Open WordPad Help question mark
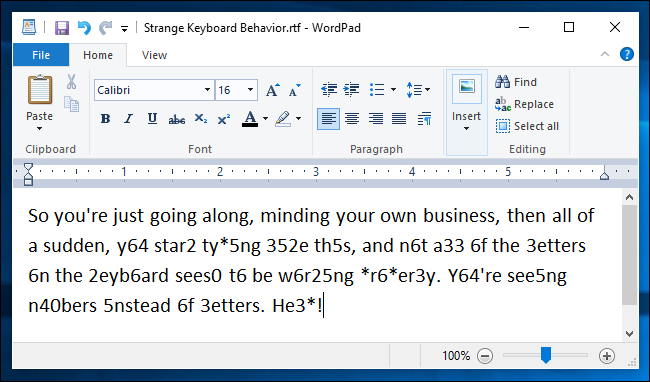The image size is (650, 382). (626, 54)
